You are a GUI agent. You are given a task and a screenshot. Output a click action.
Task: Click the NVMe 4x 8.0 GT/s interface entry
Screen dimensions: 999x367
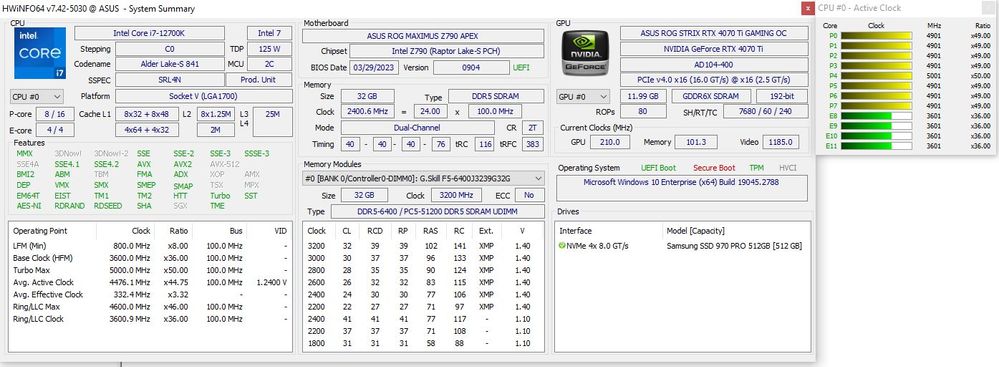click(598, 246)
